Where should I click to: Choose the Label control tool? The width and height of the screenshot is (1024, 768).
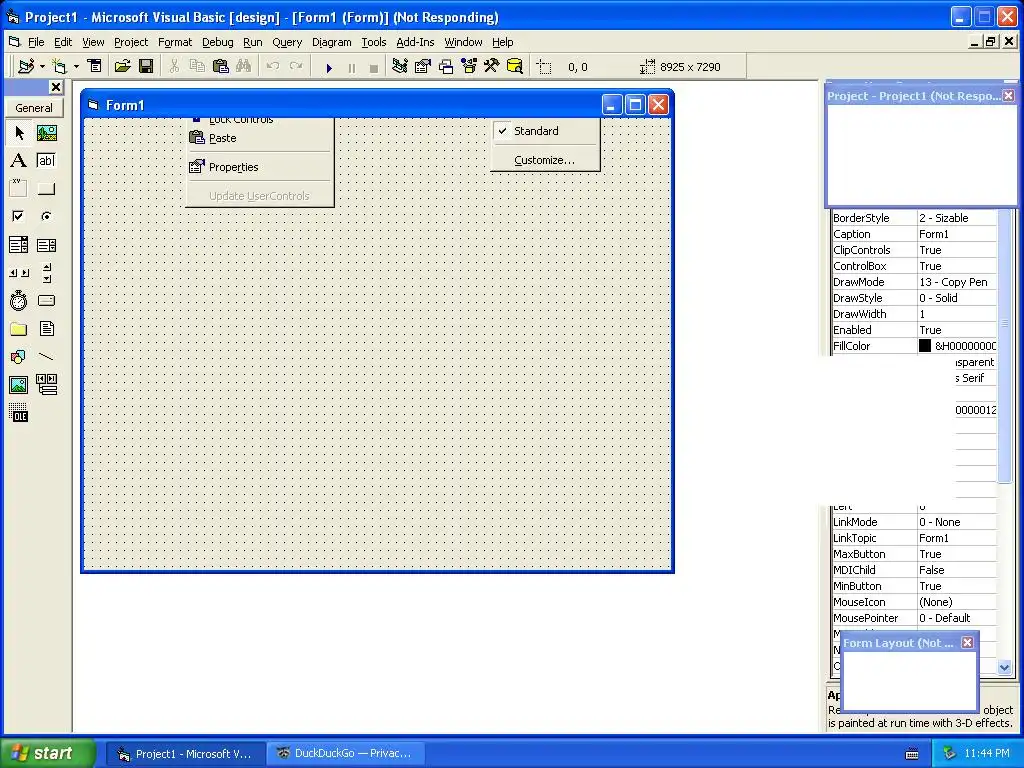[x=19, y=161]
